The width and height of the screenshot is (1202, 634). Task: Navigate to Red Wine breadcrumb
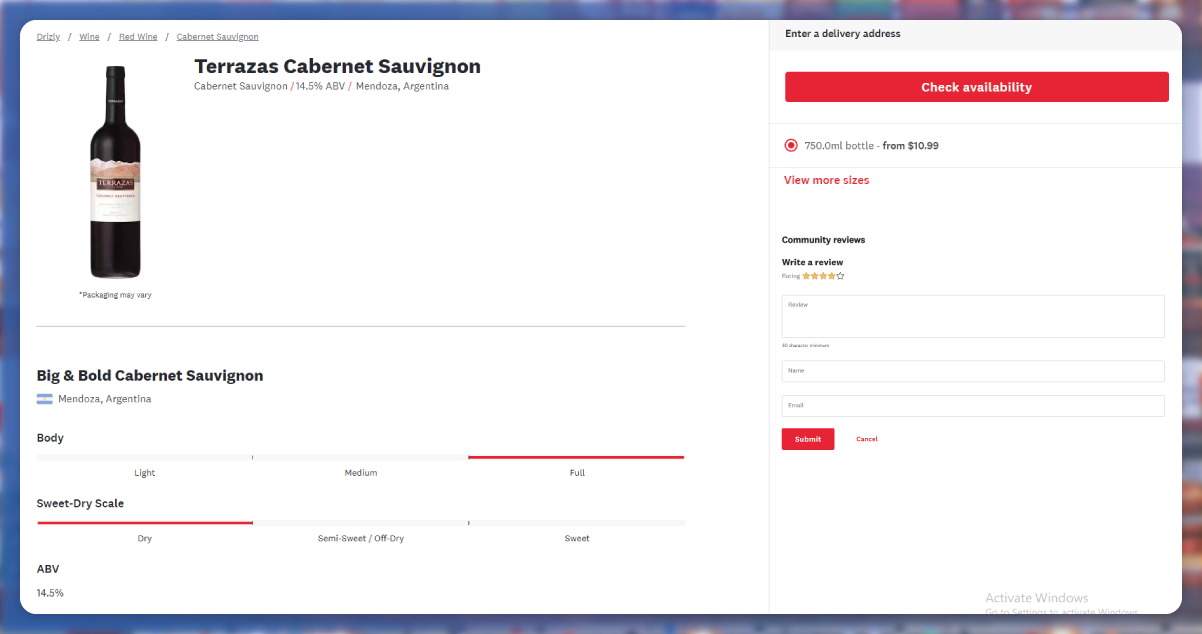[x=138, y=37]
